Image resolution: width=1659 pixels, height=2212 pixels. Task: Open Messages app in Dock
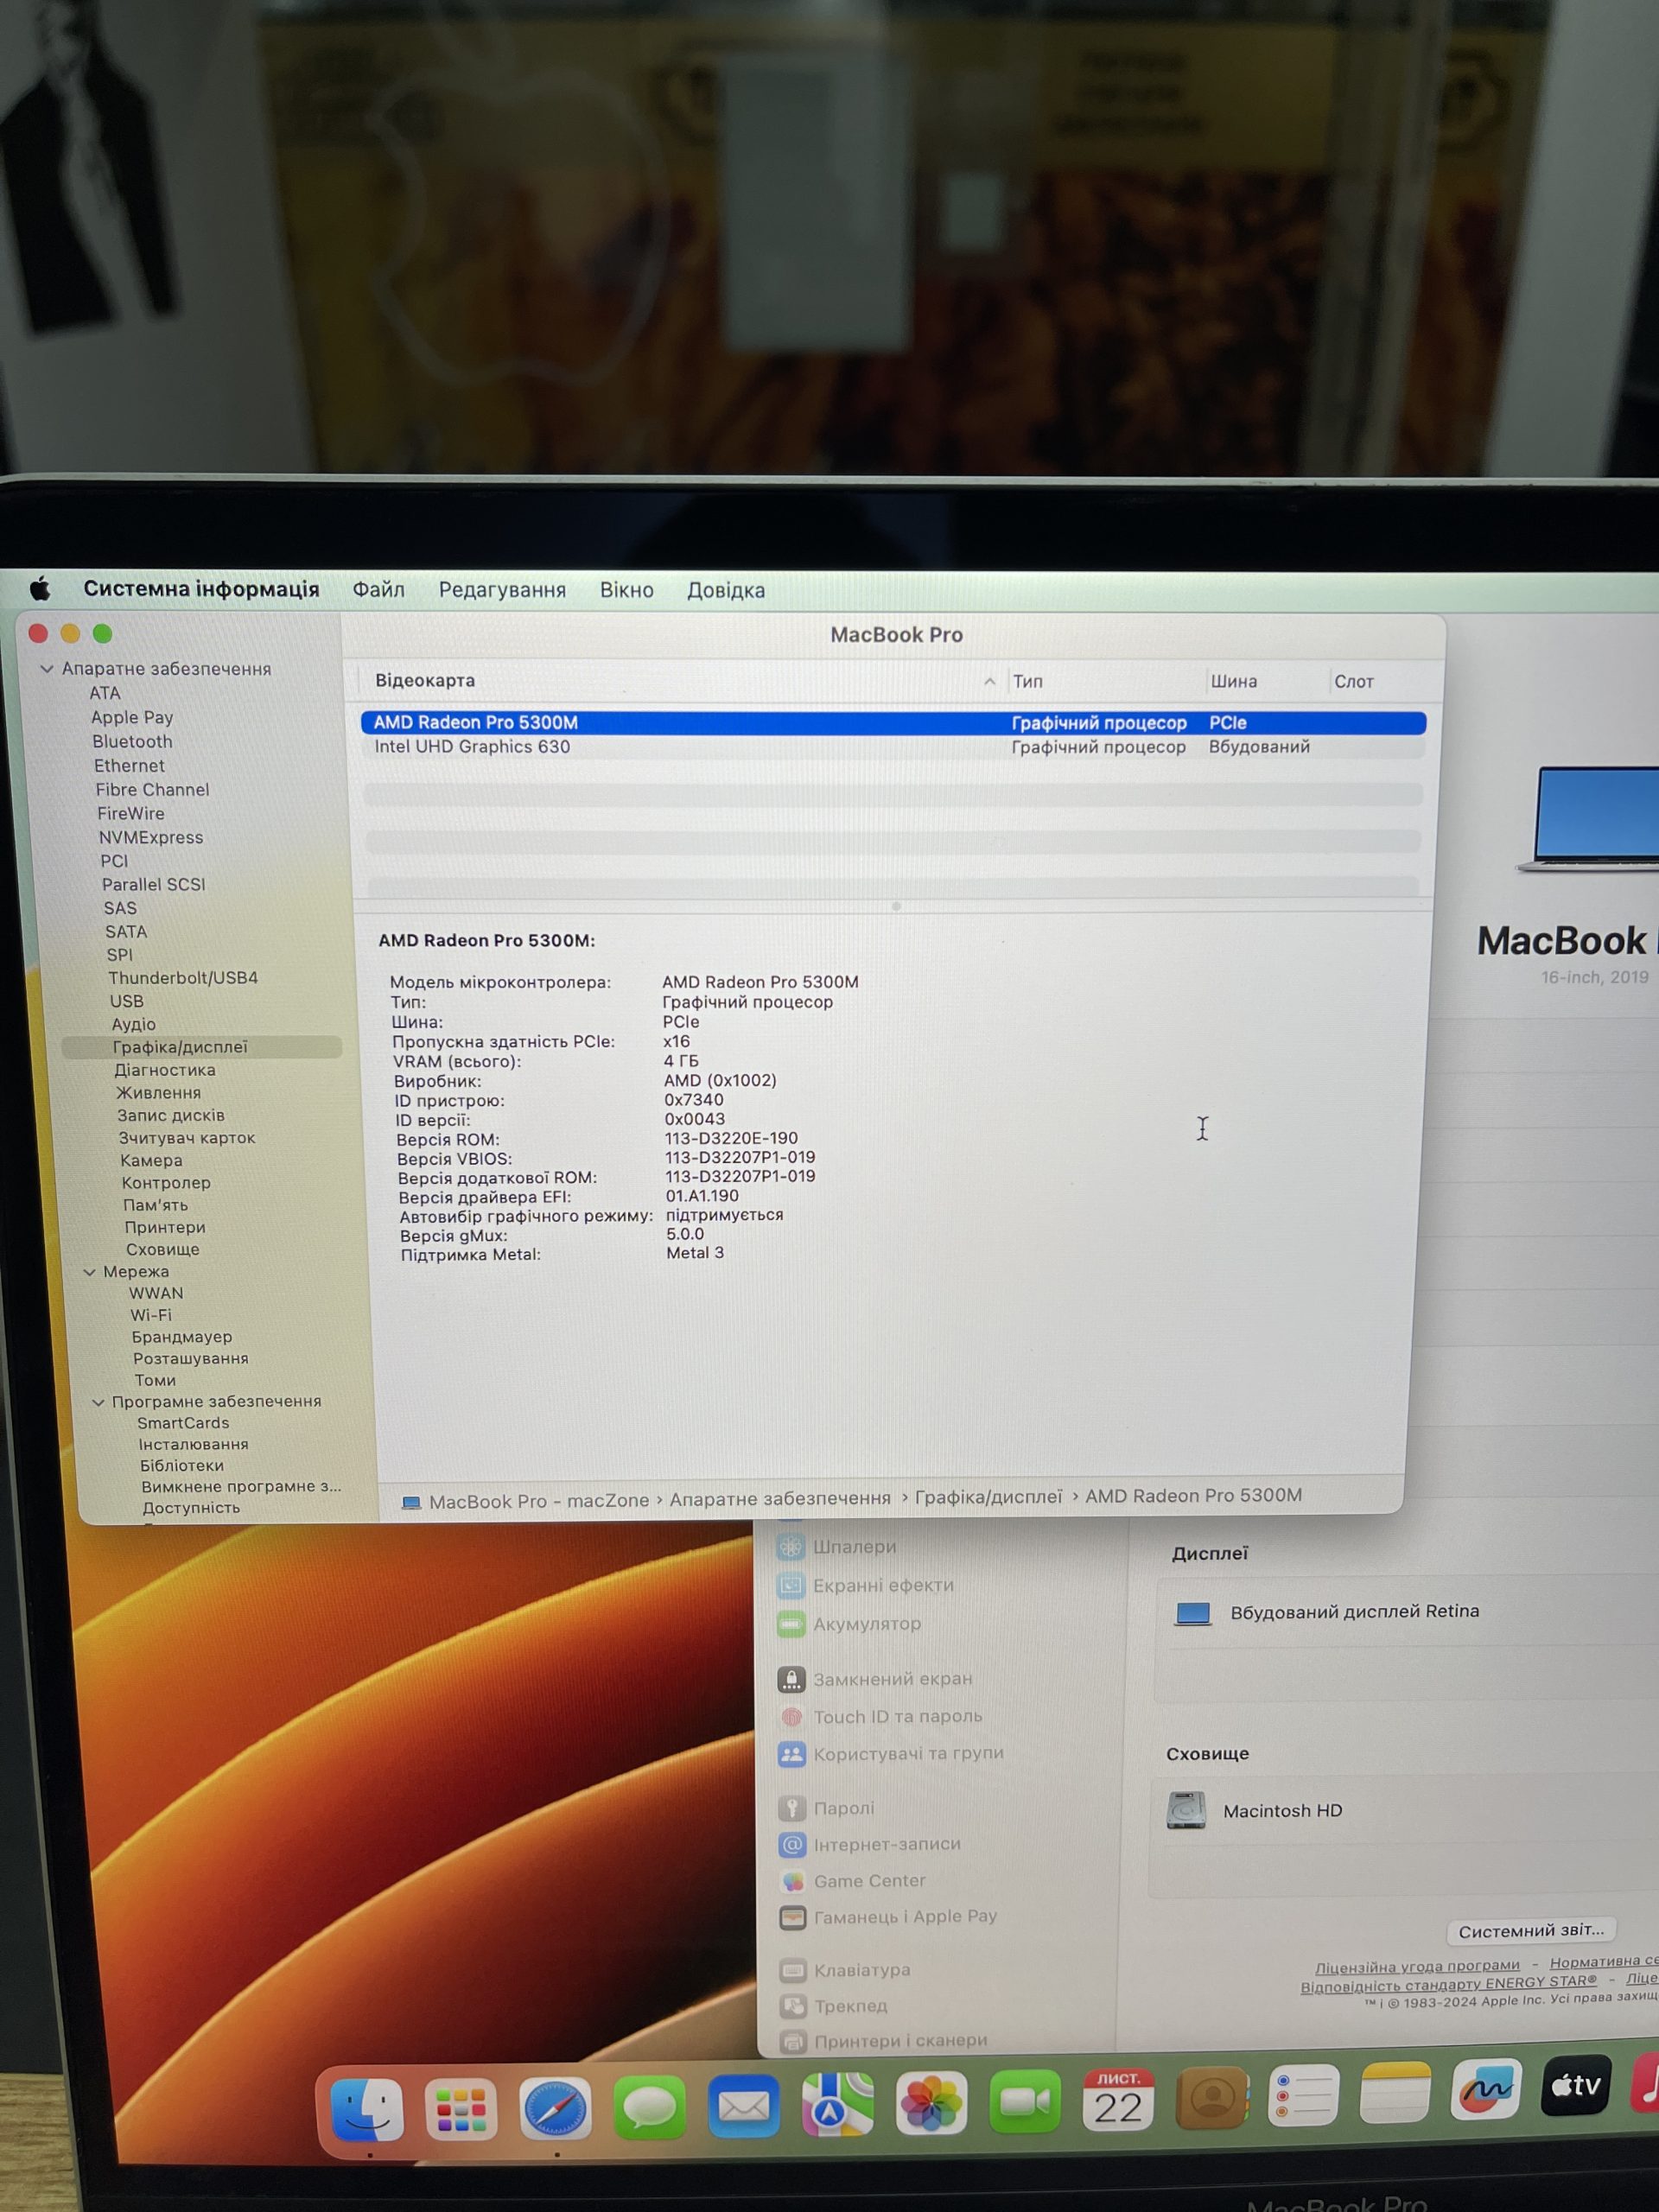[x=649, y=2106]
